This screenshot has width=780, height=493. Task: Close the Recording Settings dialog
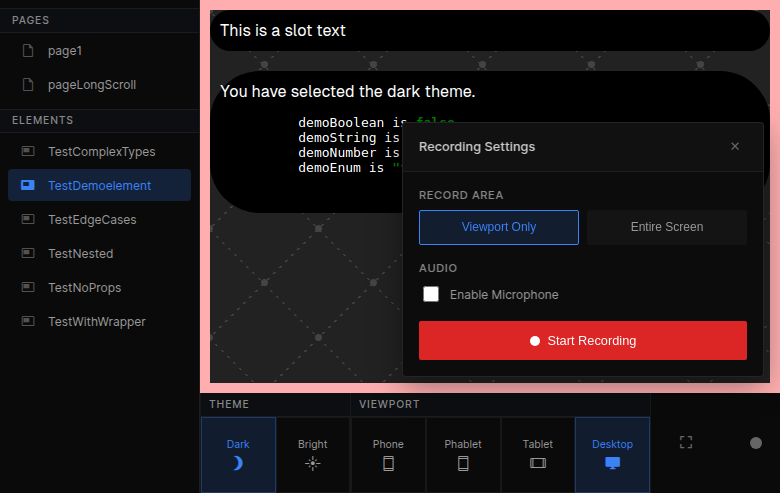pos(735,146)
